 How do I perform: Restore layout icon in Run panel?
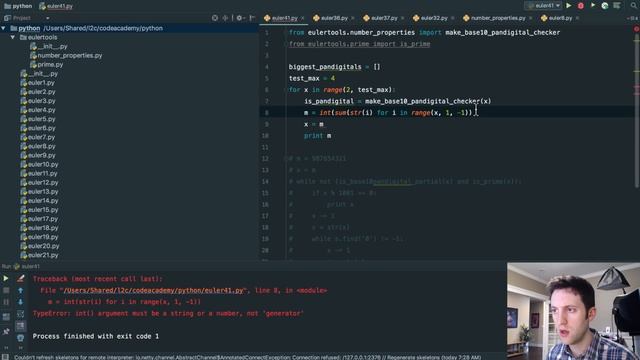(x=6, y=317)
